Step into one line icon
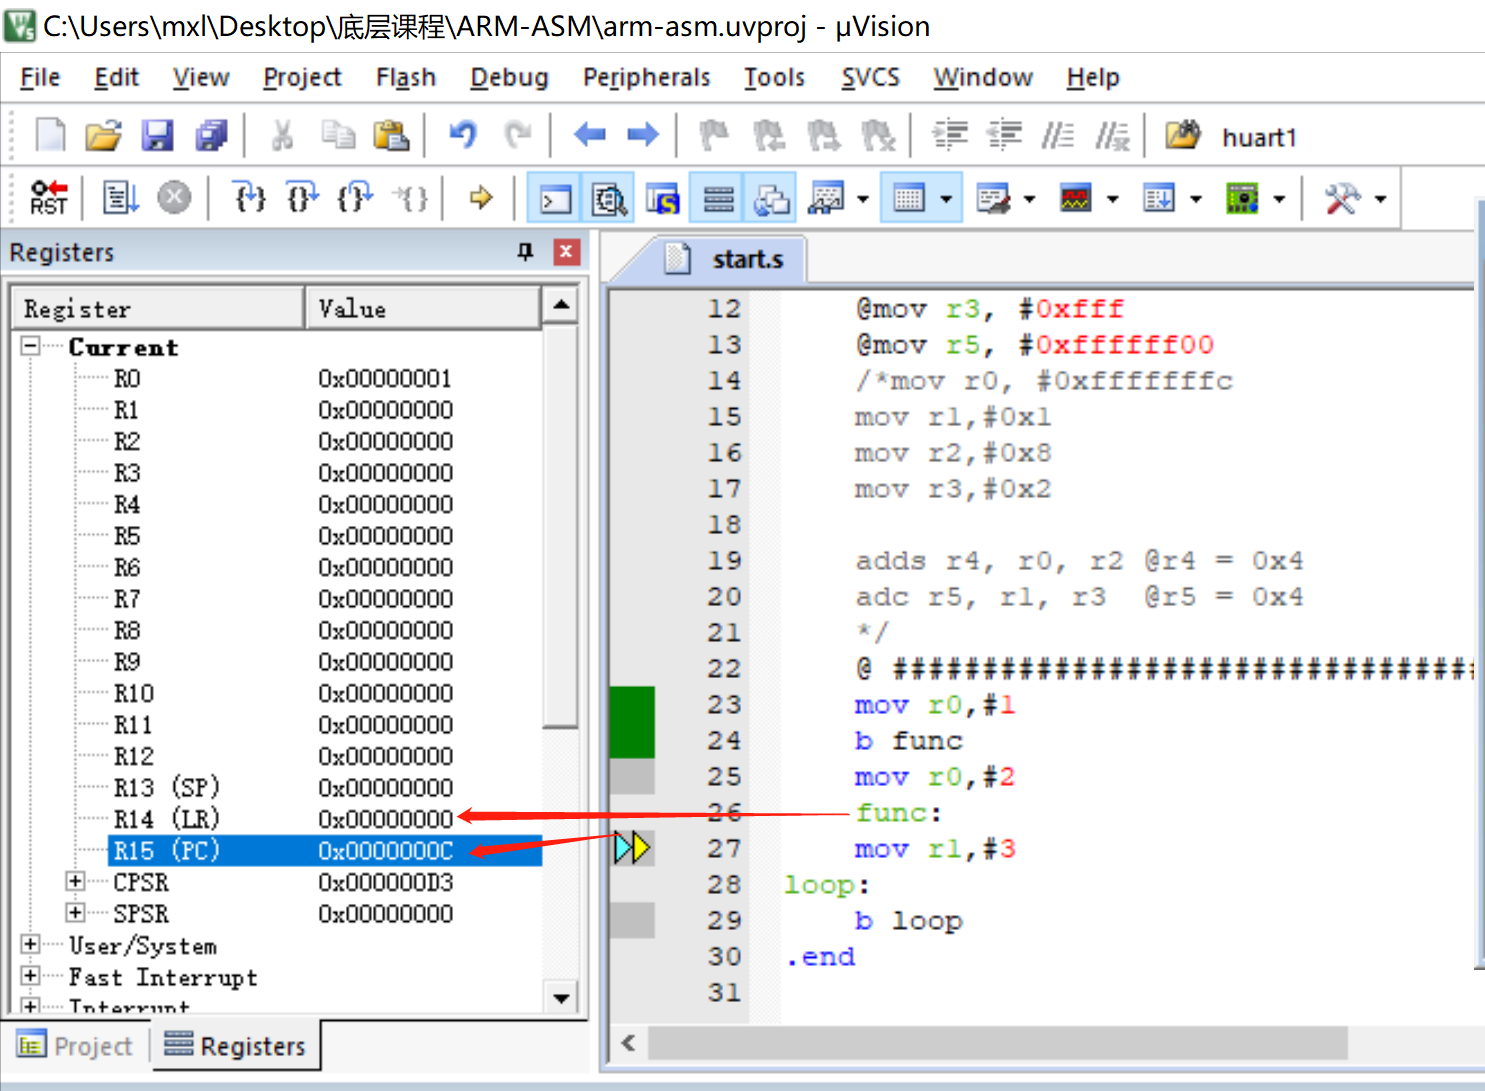This screenshot has height=1091, width=1485. pos(248,198)
